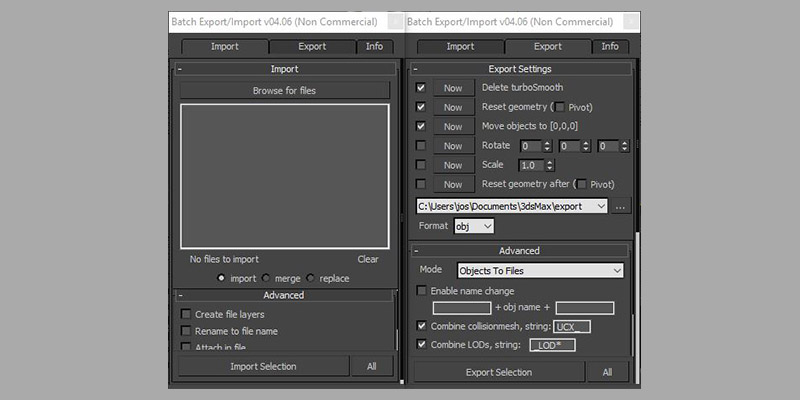Screen dimensions: 800x400
Task: Click Now button beside Move objects to [0,0,0]
Action: (x=453, y=127)
